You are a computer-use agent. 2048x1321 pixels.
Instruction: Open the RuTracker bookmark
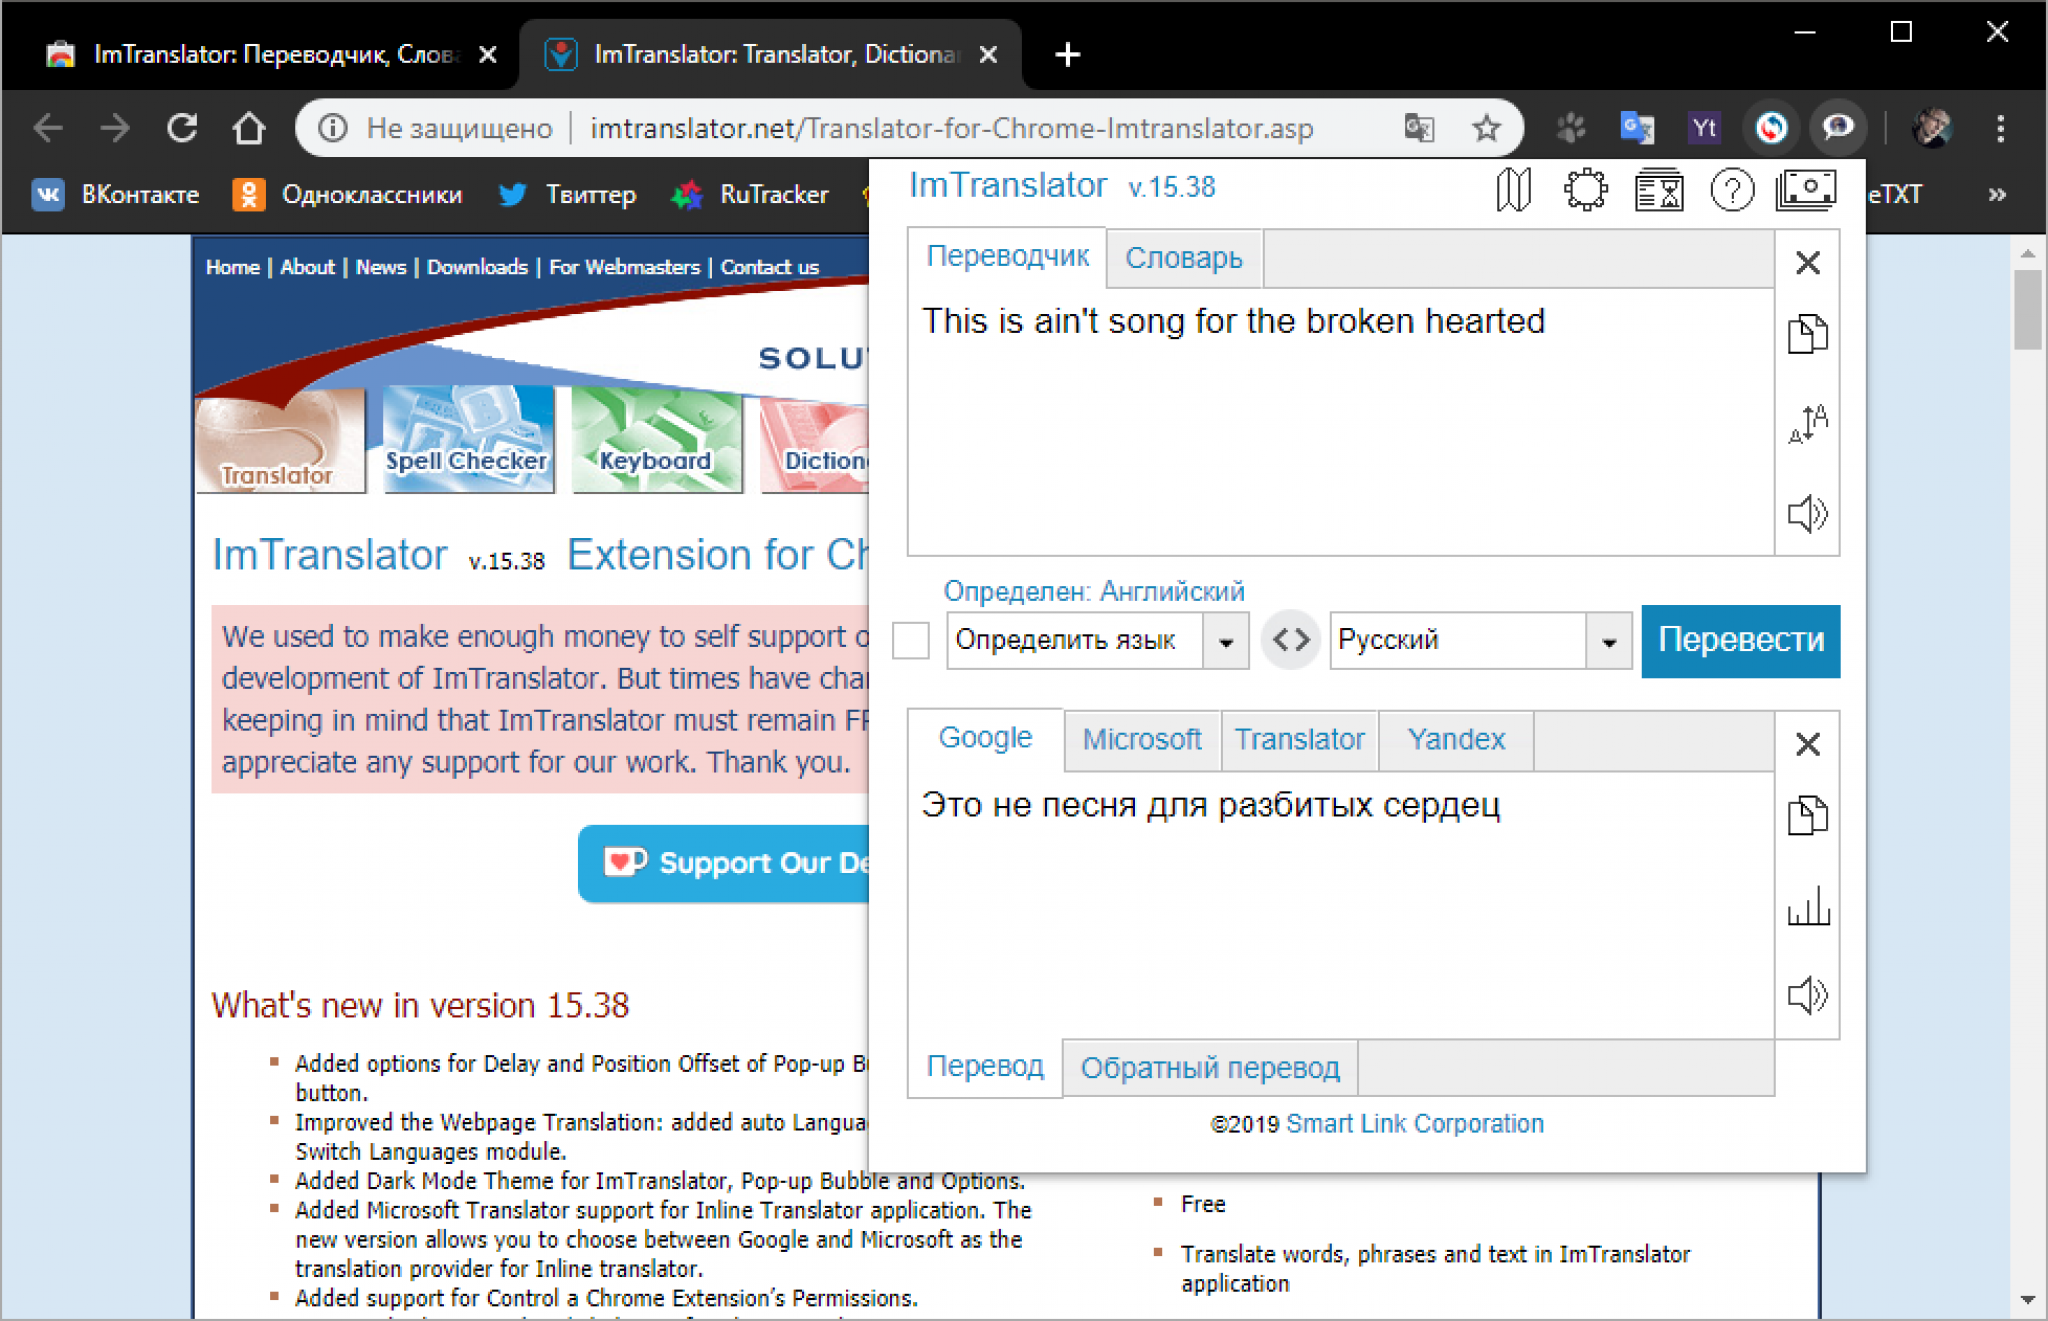click(750, 194)
